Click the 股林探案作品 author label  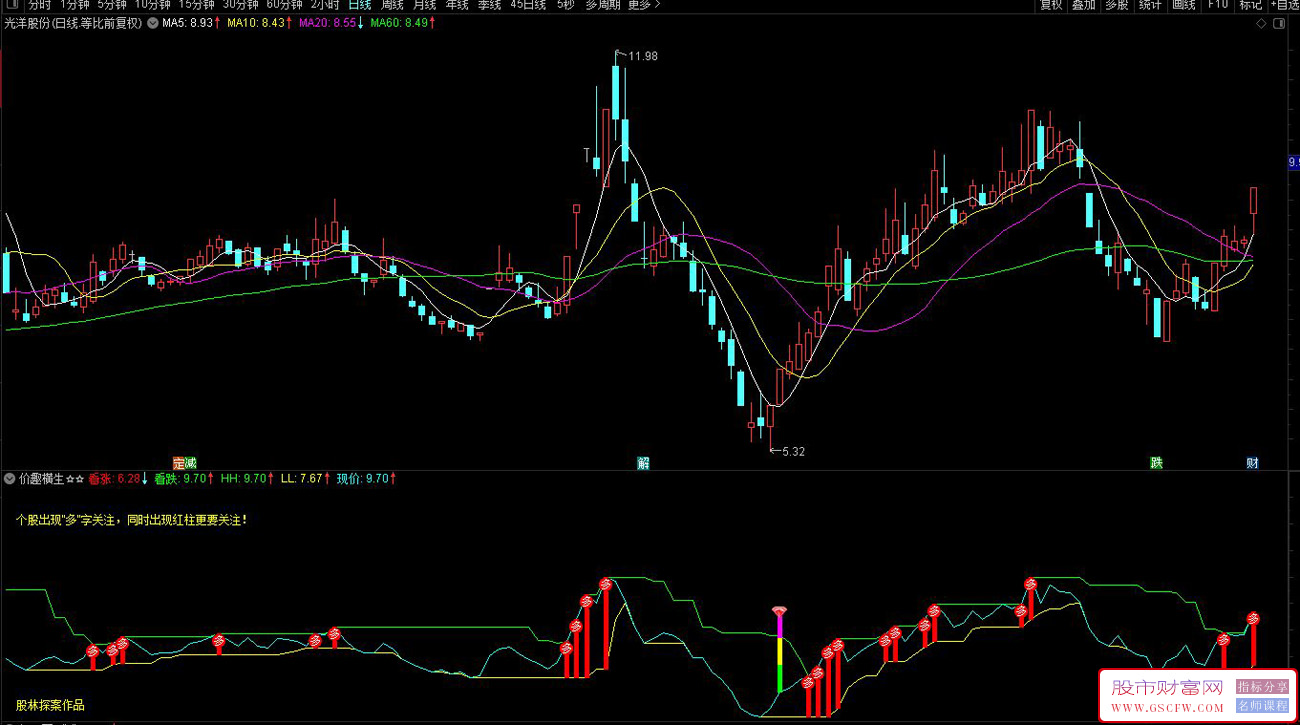click(50, 705)
